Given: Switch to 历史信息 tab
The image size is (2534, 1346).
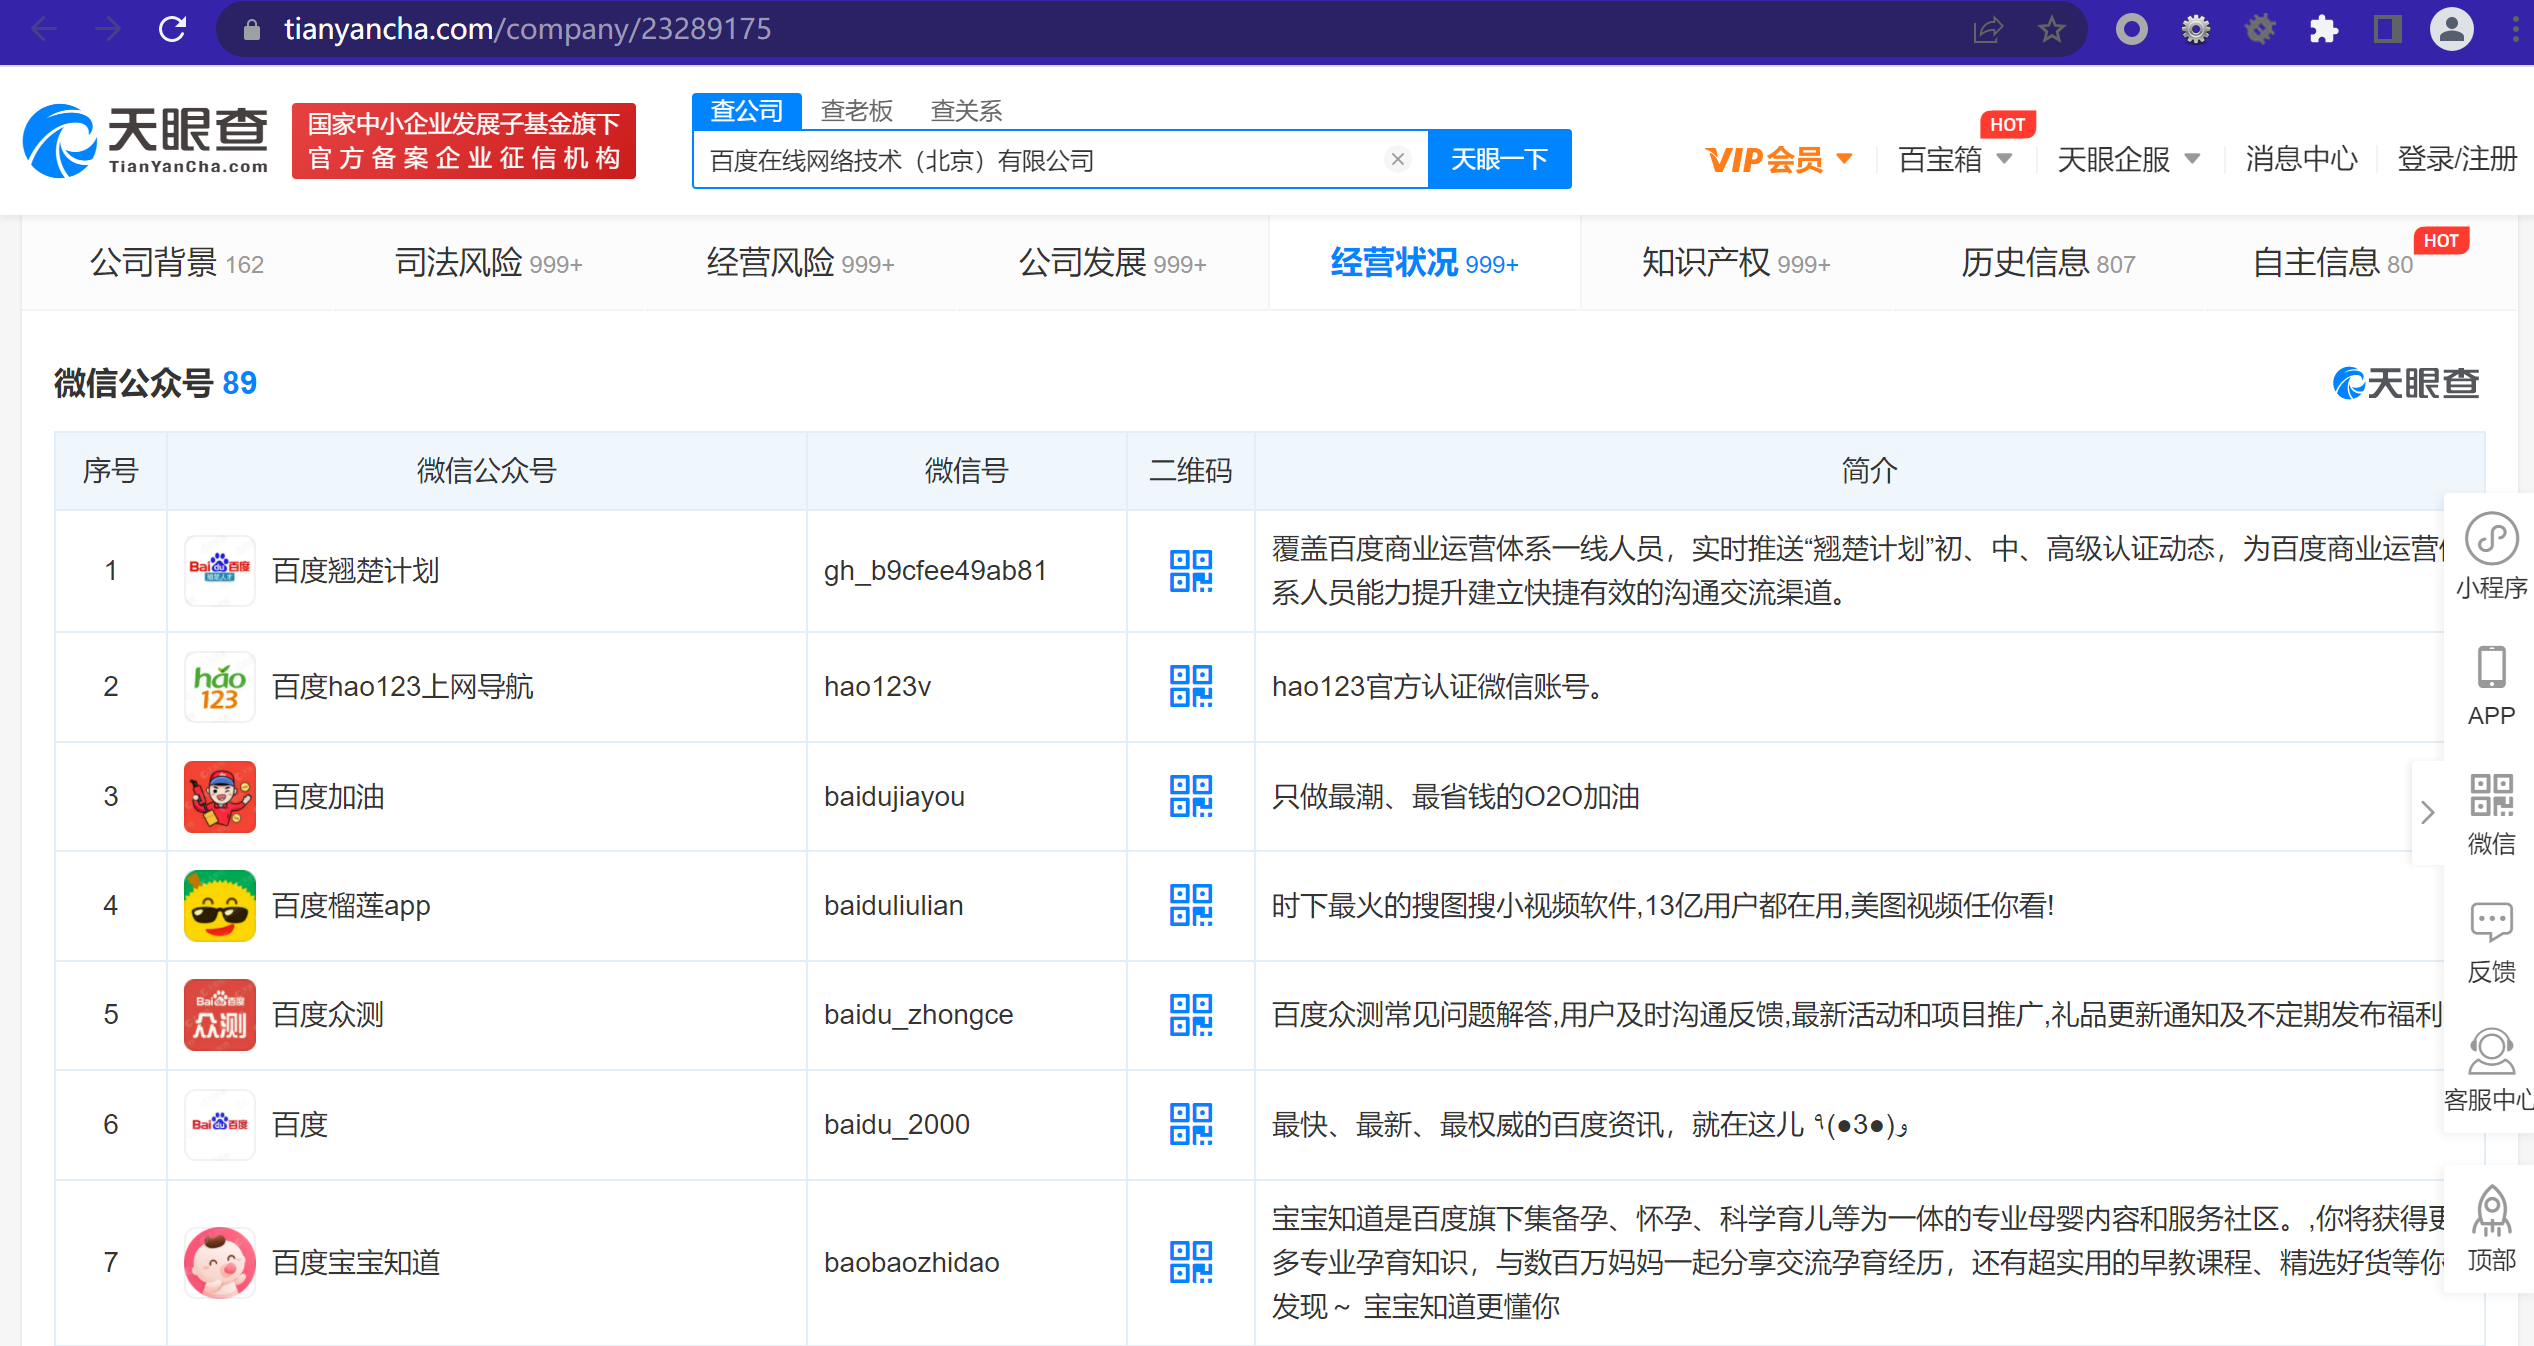Looking at the screenshot, I should point(2049,263).
